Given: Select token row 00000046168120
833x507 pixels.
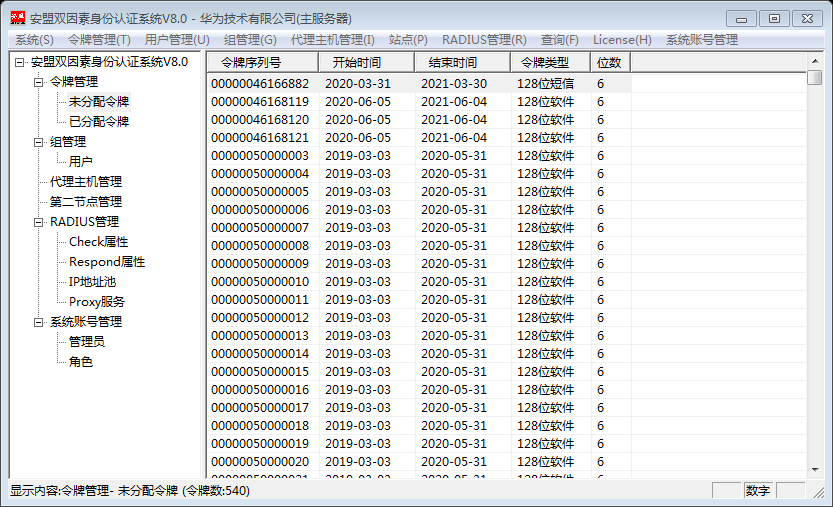Looking at the screenshot, I should point(419,120).
